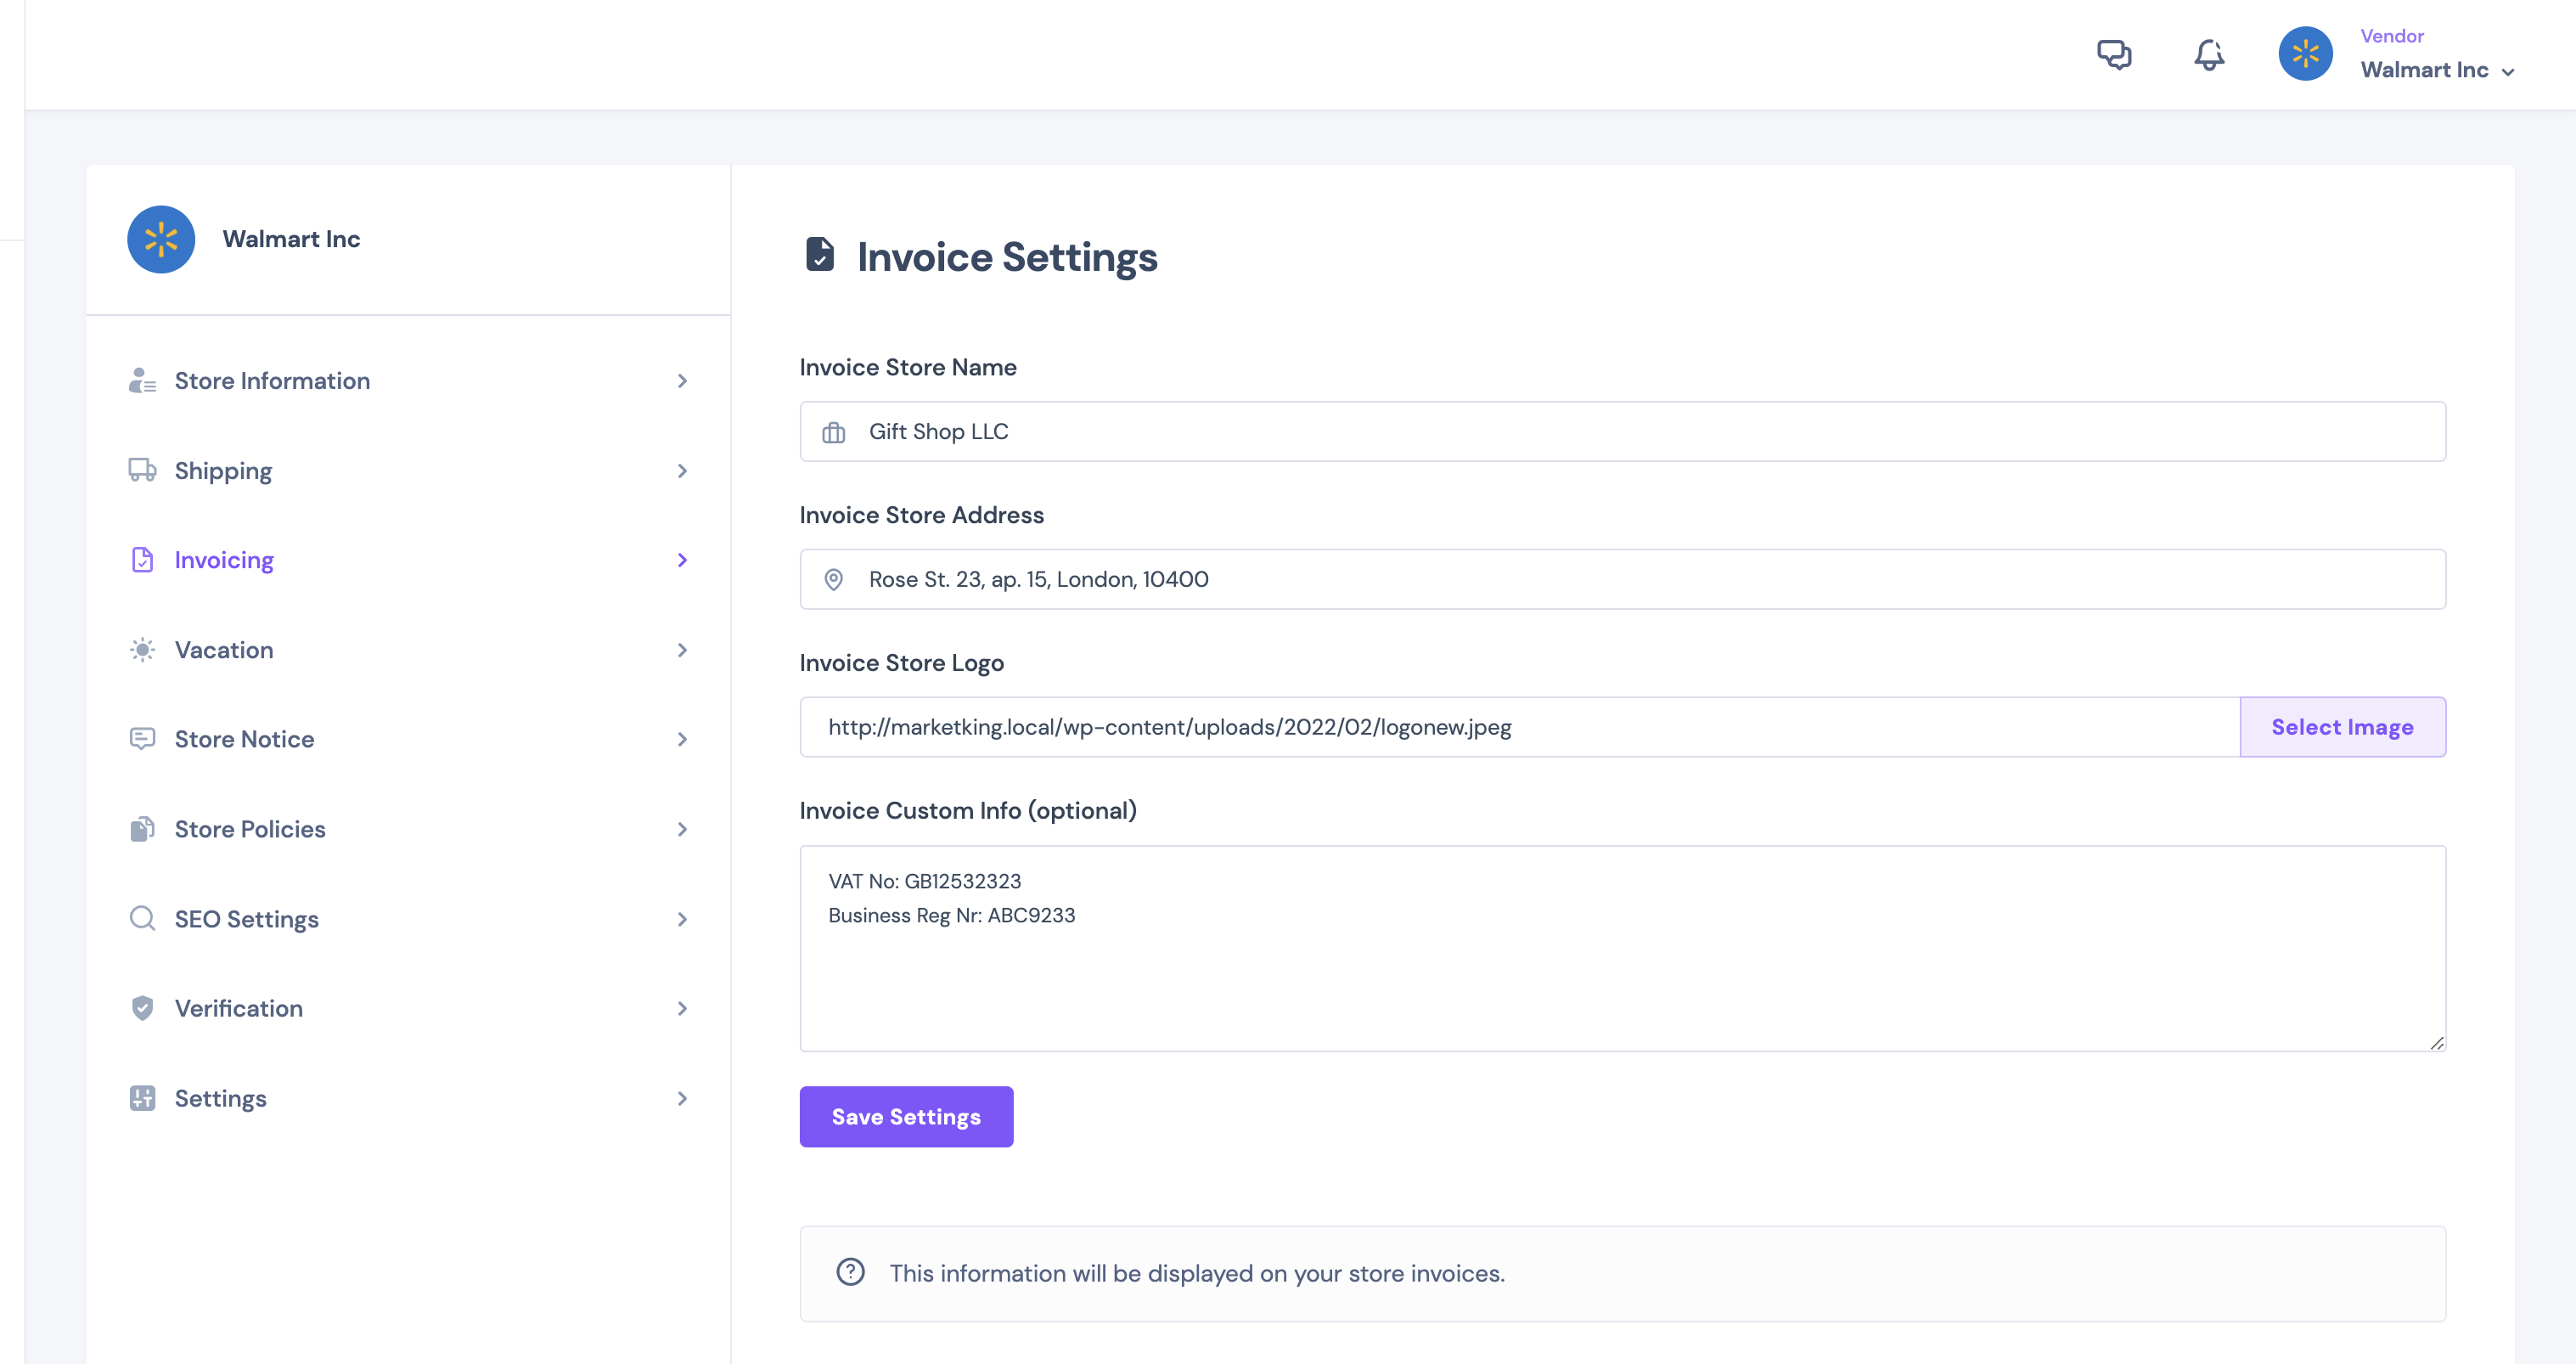This screenshot has height=1364, width=2576.
Task: Click the Select Image button
Action: [2342, 727]
